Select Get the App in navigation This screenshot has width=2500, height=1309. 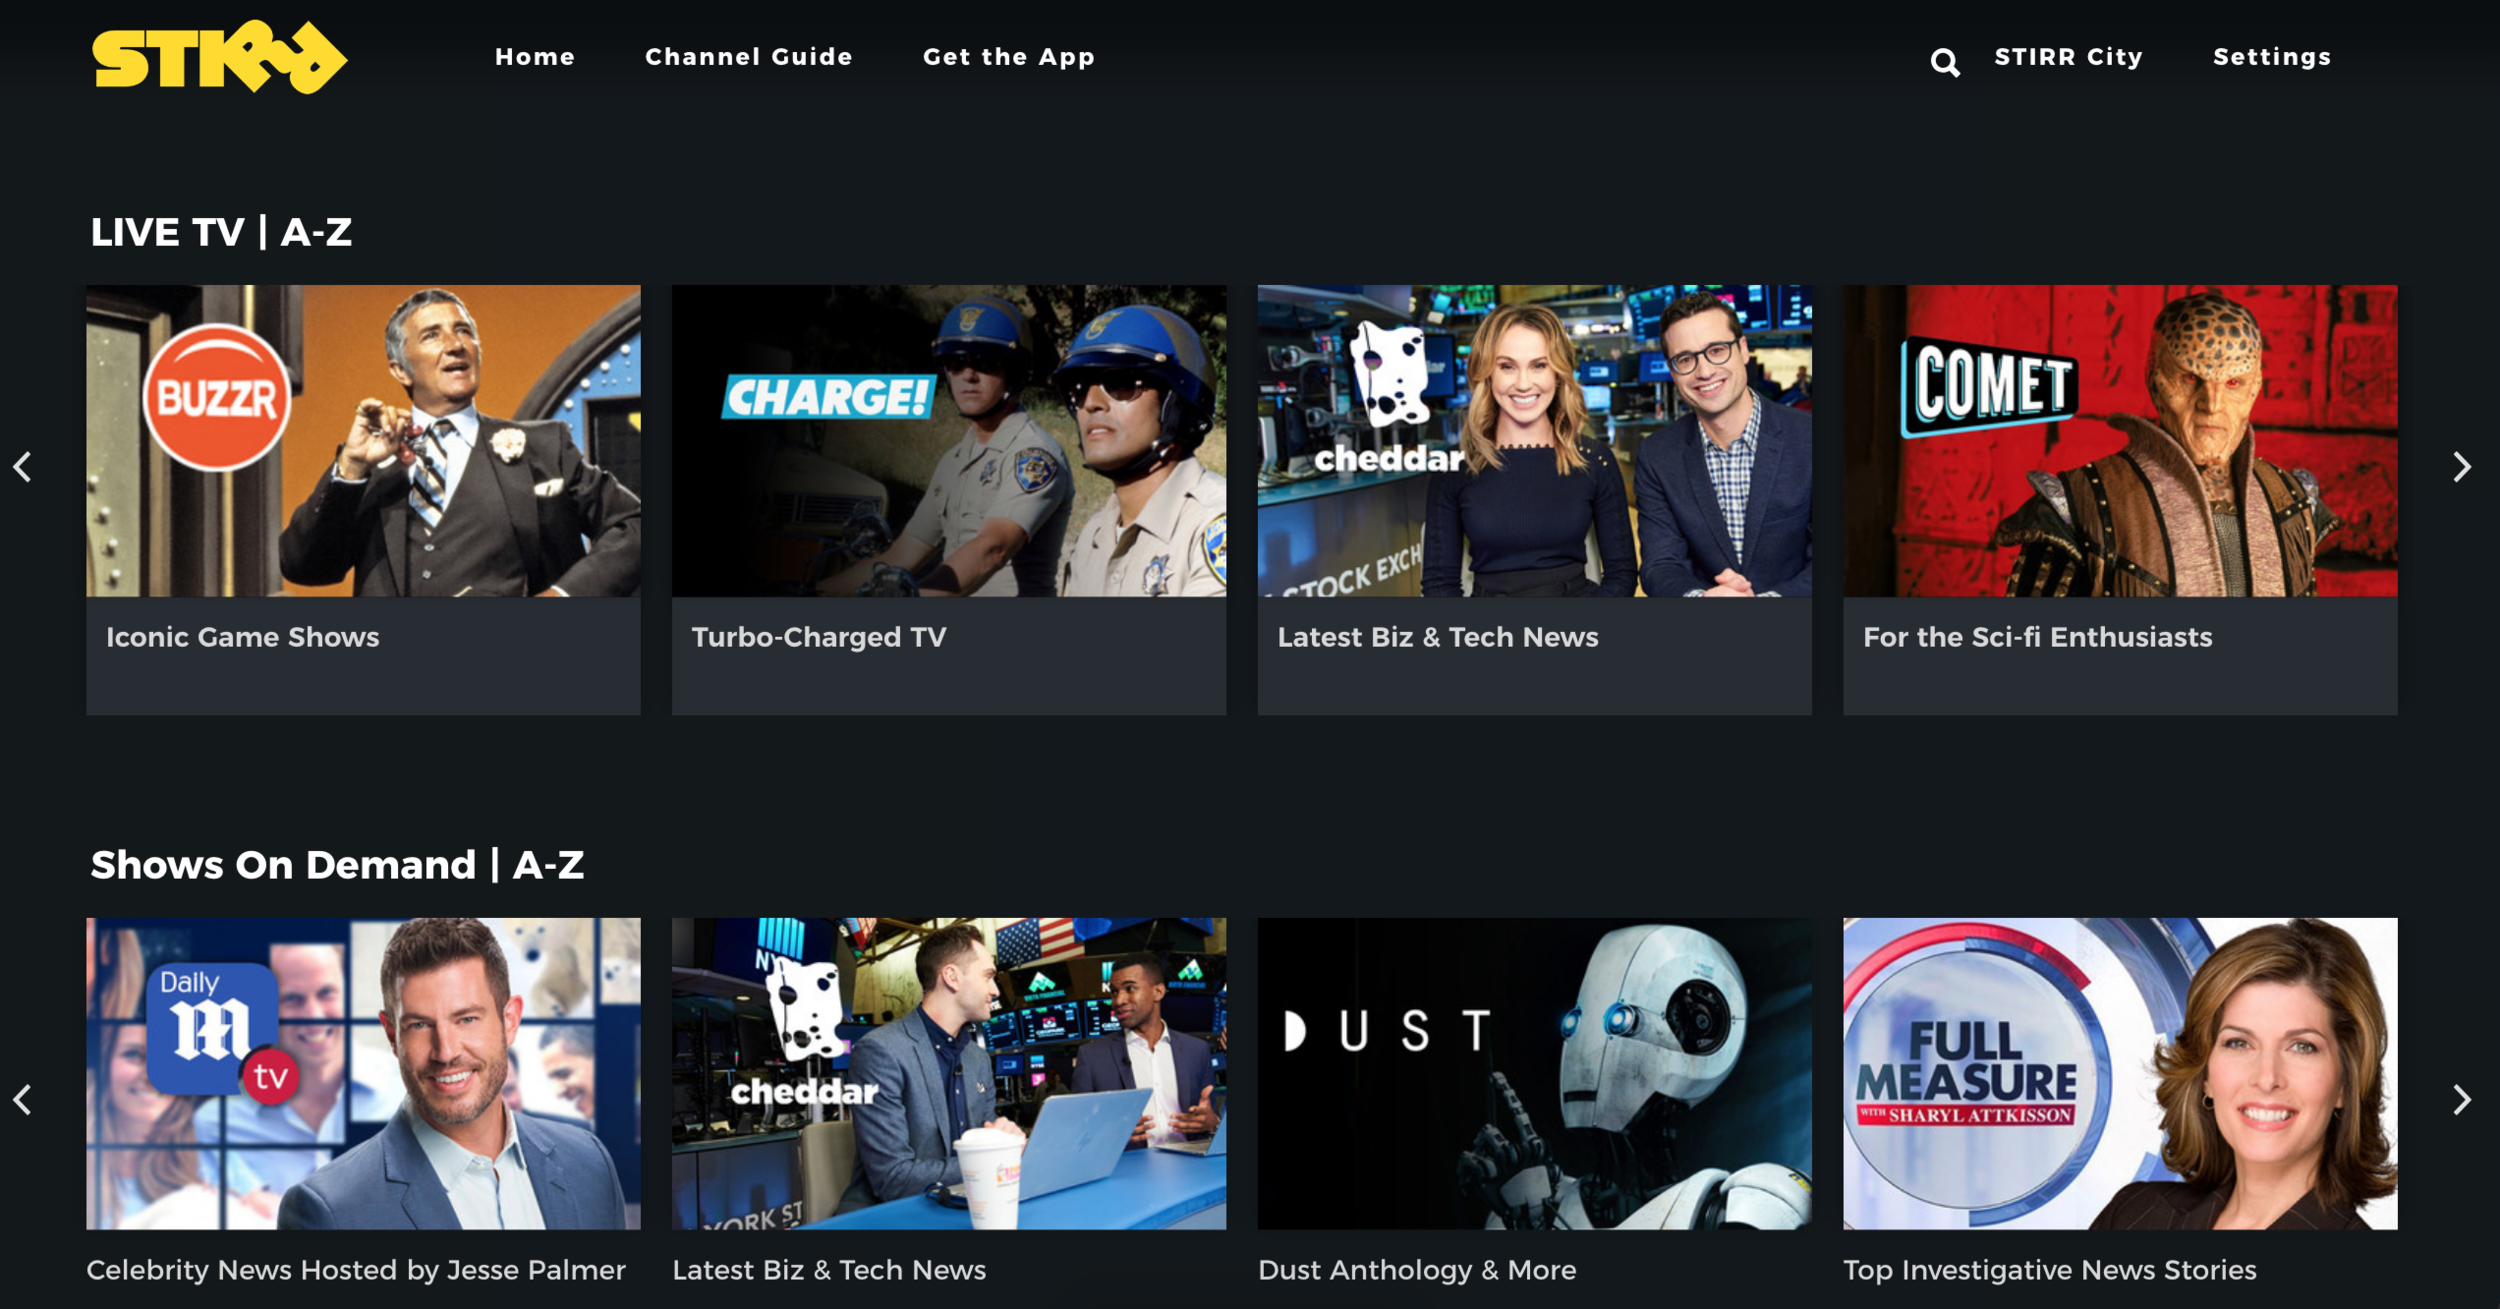(x=1009, y=57)
